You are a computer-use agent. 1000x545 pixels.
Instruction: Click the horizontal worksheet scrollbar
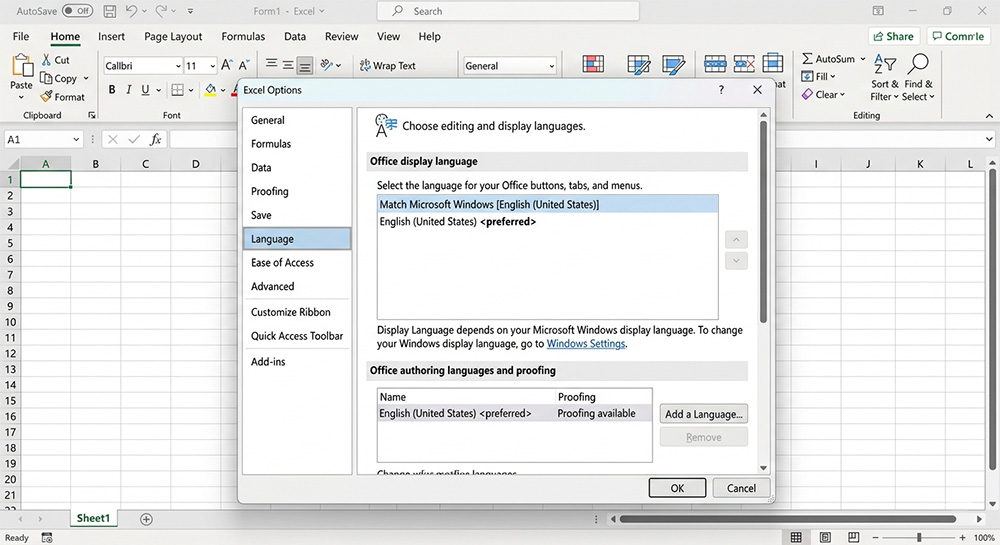coord(788,519)
